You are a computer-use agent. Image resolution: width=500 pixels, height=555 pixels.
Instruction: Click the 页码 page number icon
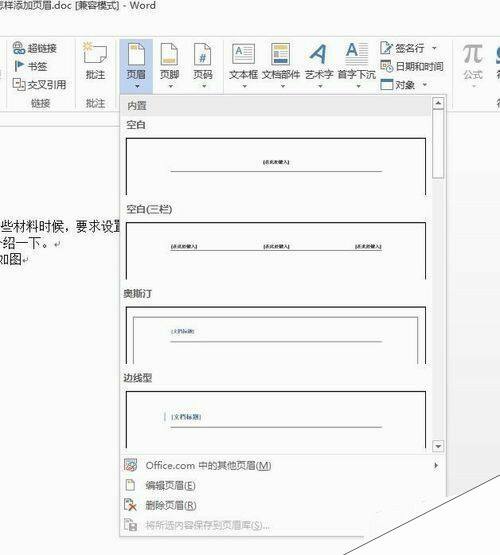(x=202, y=54)
